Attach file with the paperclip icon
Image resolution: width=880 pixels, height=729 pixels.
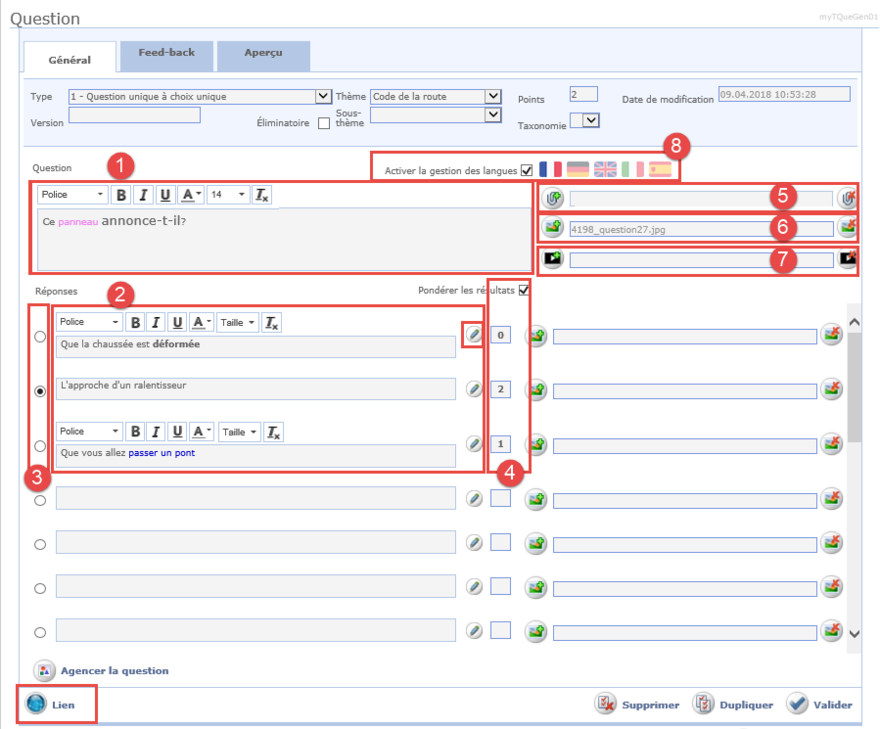click(x=553, y=198)
